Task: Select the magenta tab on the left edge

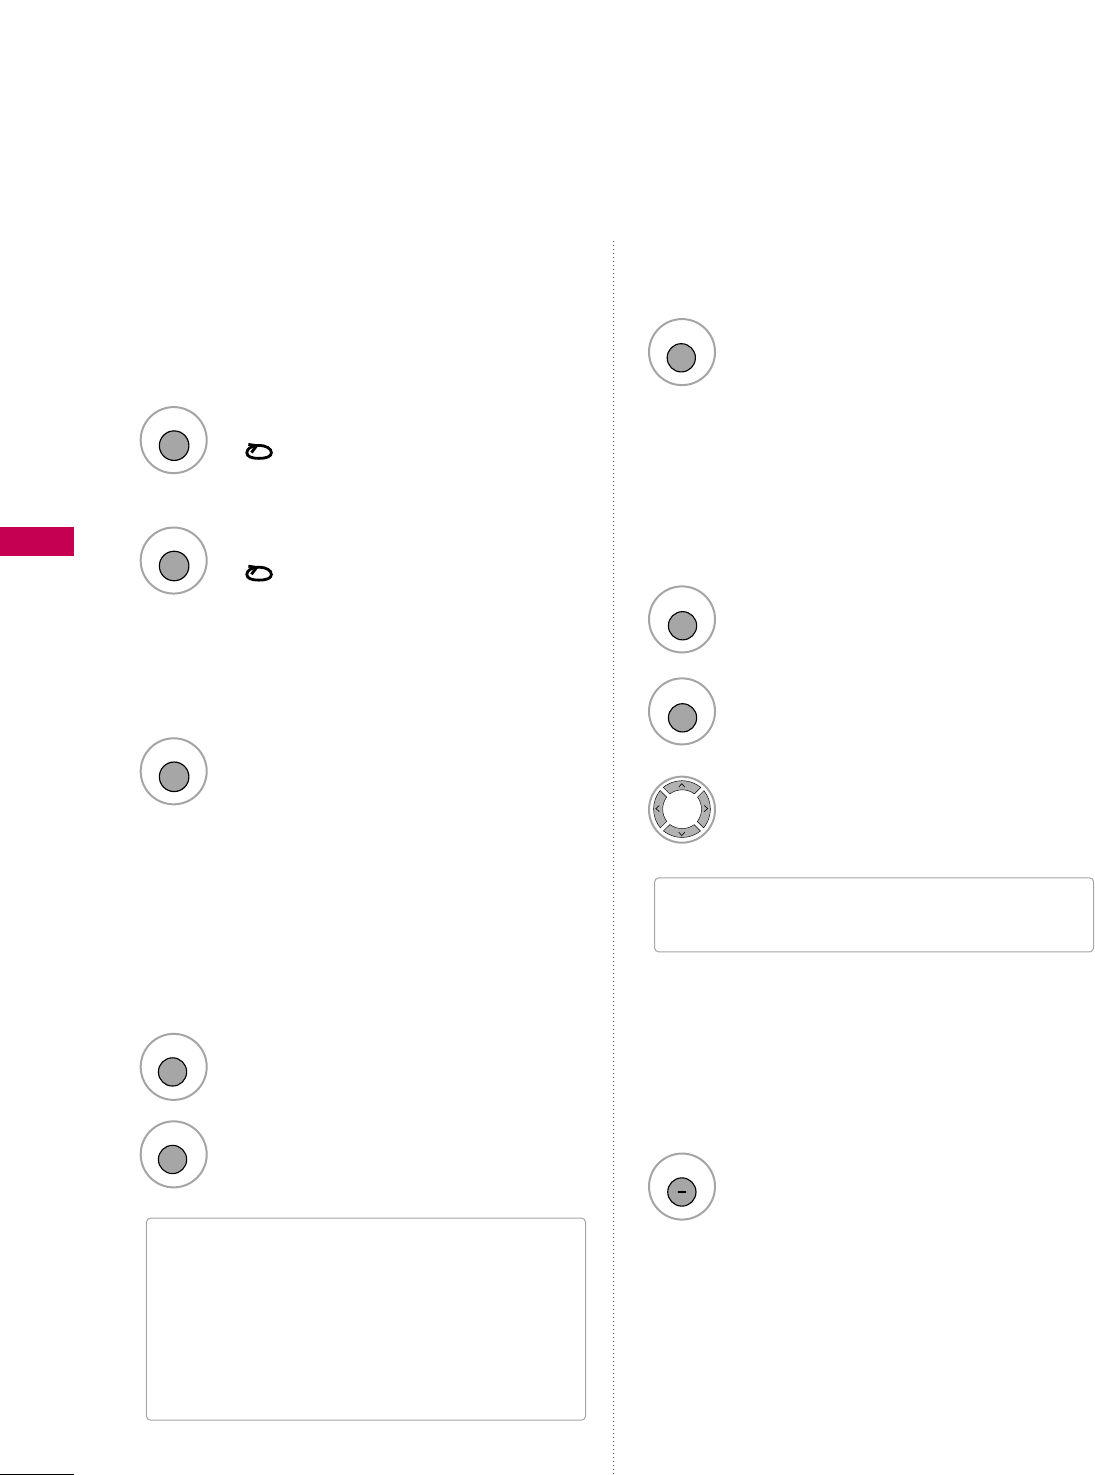Action: (36, 541)
